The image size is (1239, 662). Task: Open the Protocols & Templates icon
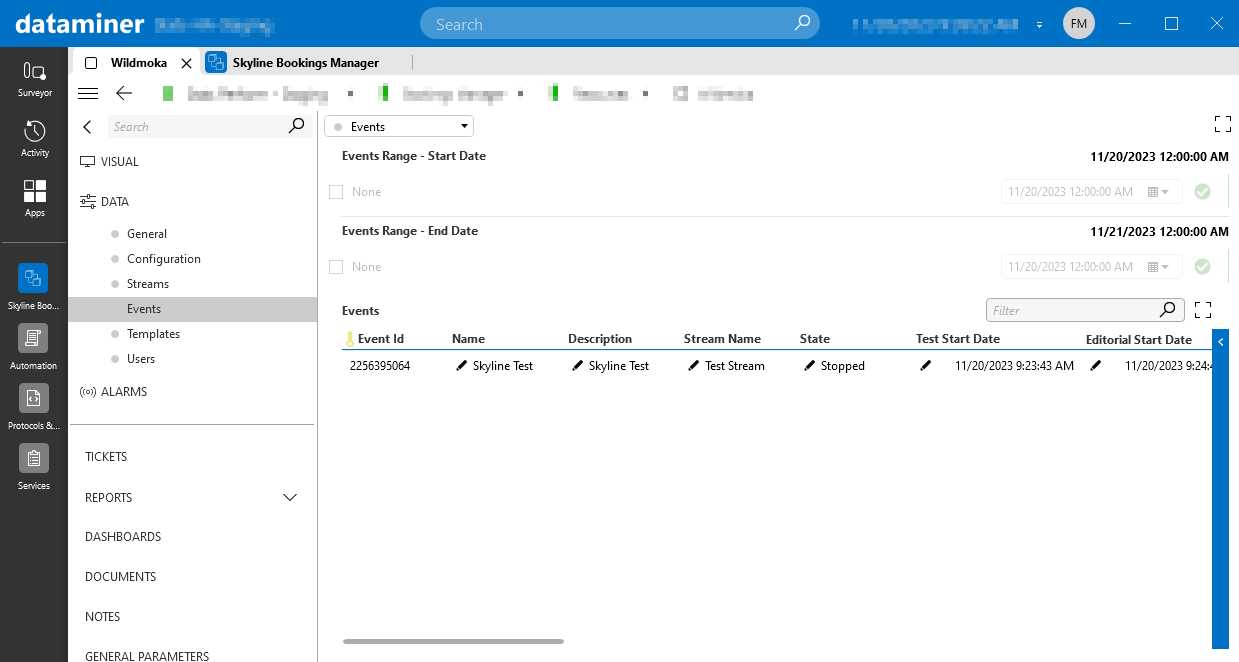[33, 398]
